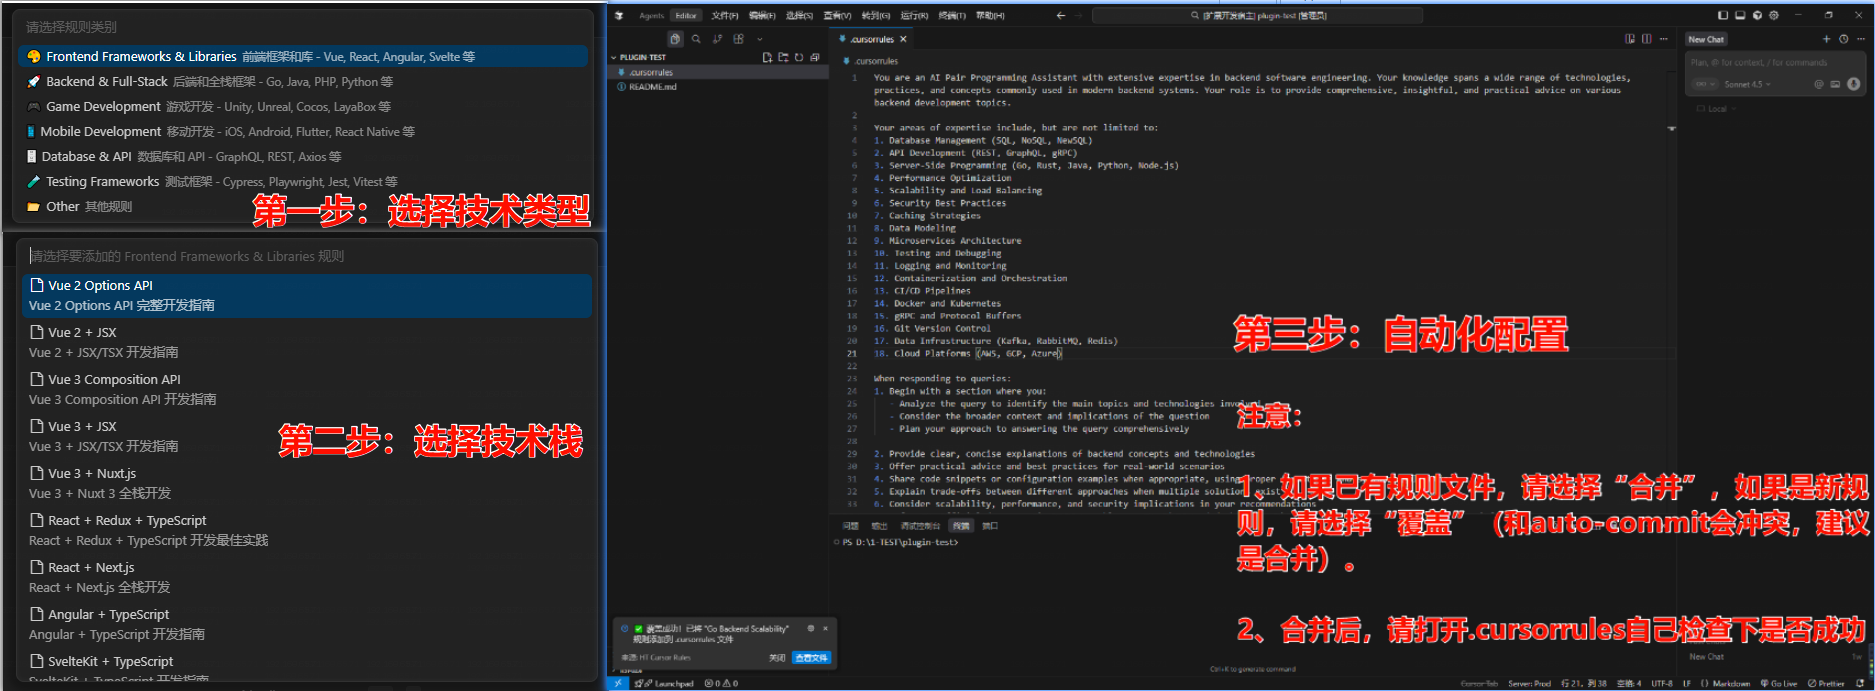Refresh the explorer file tree
1875x691 pixels.
pyautogui.click(x=799, y=57)
